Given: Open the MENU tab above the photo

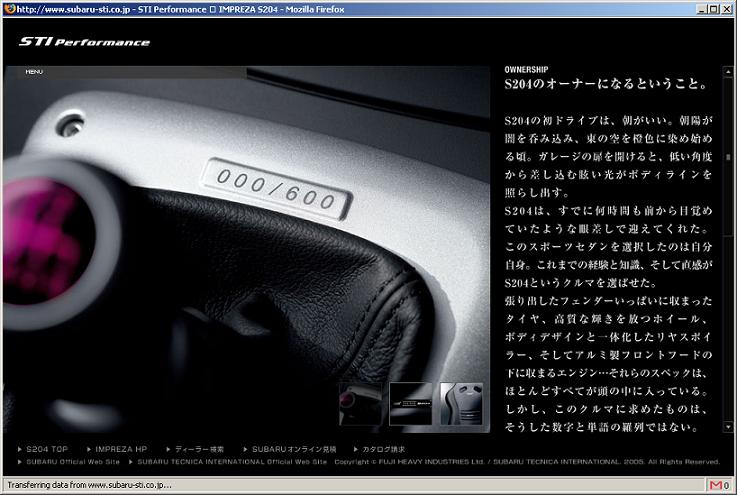Looking at the screenshot, I should pos(35,72).
